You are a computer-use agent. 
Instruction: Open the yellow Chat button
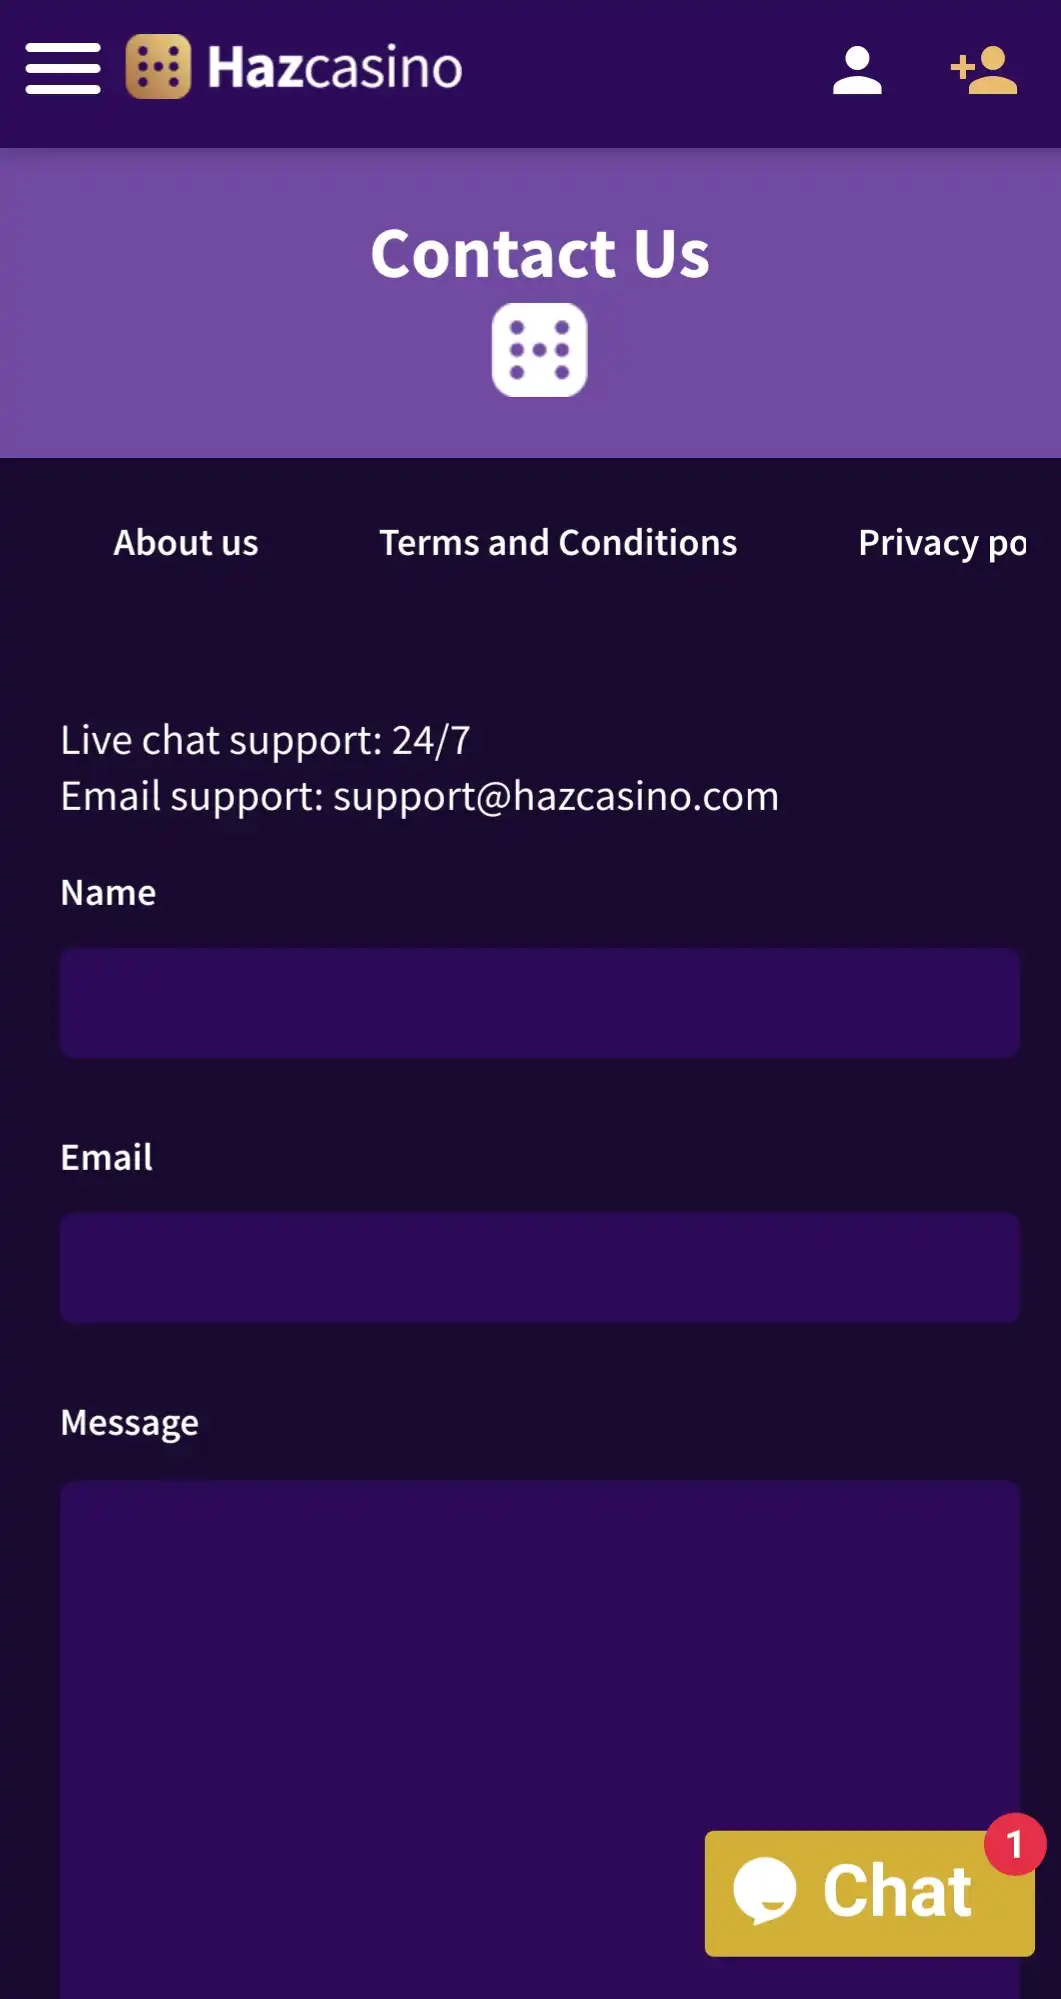point(895,1892)
